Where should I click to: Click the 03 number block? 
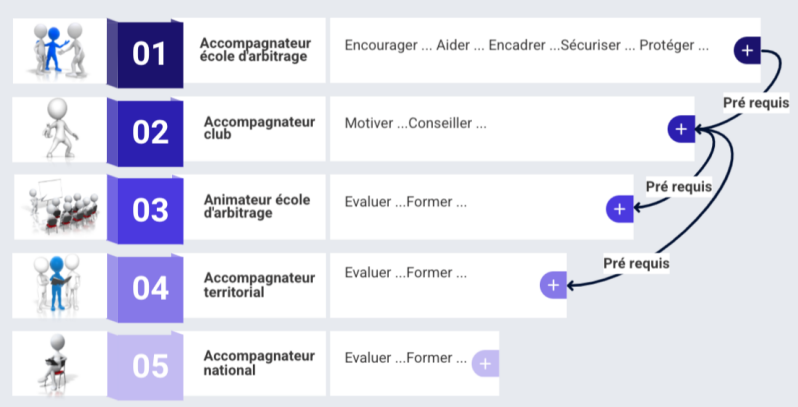[x=150, y=209]
